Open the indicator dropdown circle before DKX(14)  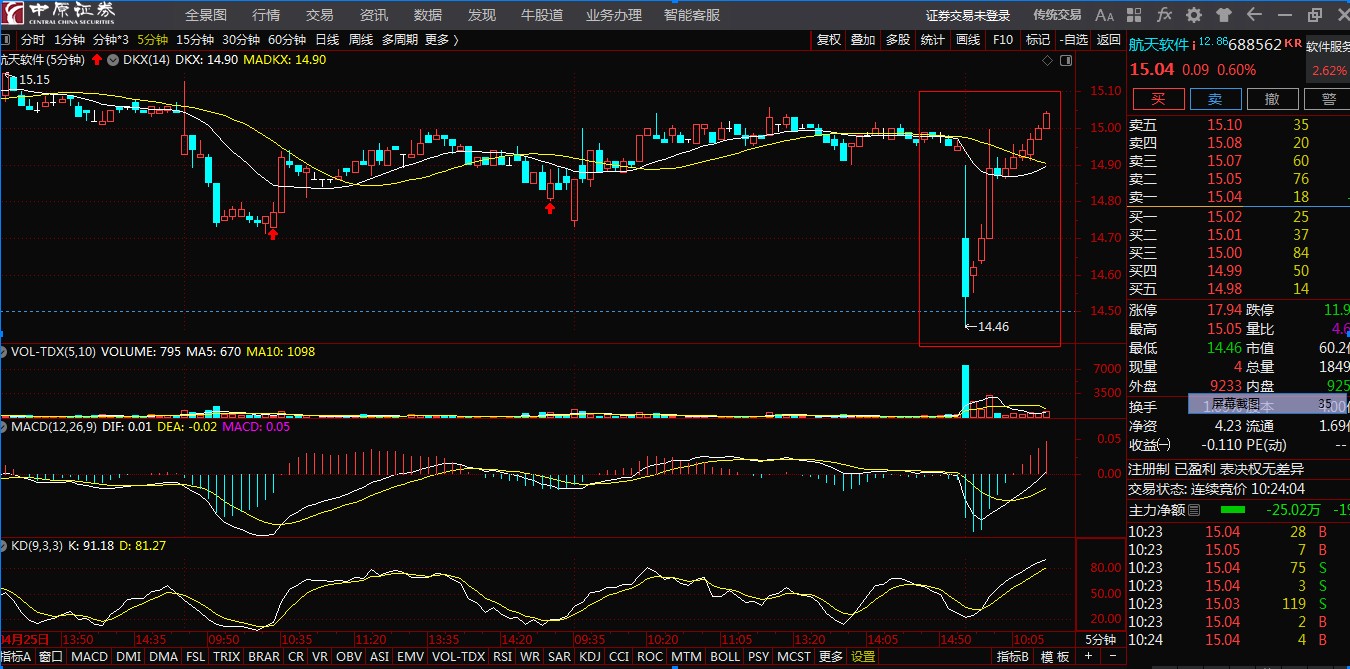(x=113, y=60)
